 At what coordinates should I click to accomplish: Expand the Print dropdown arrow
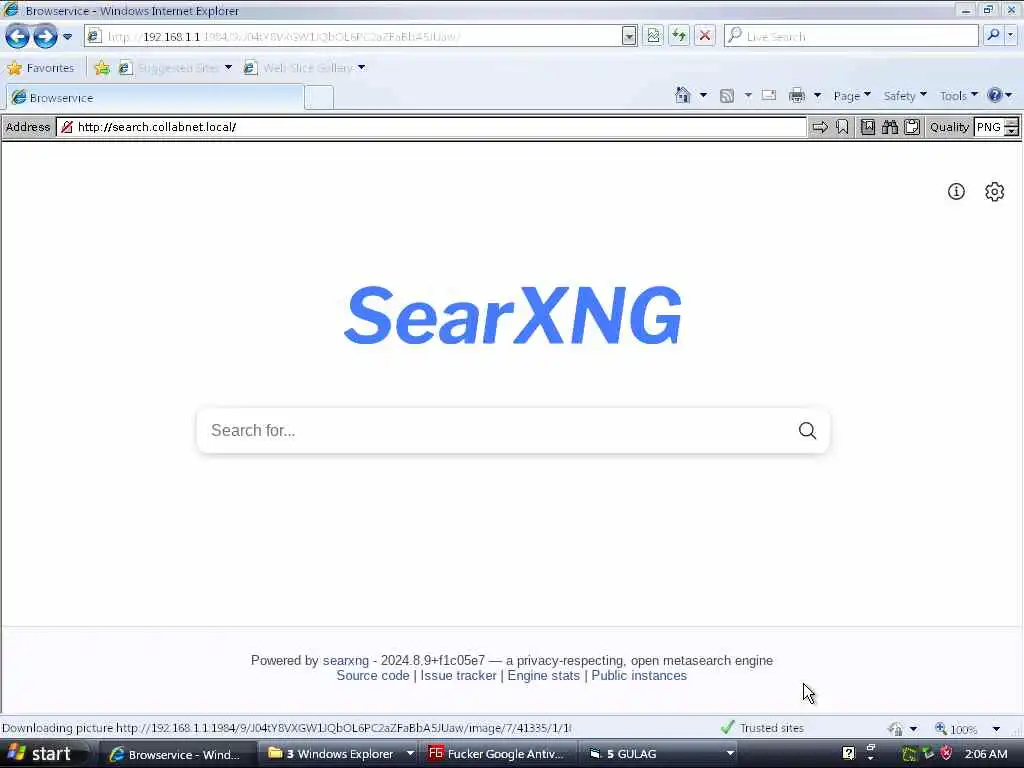click(x=817, y=96)
